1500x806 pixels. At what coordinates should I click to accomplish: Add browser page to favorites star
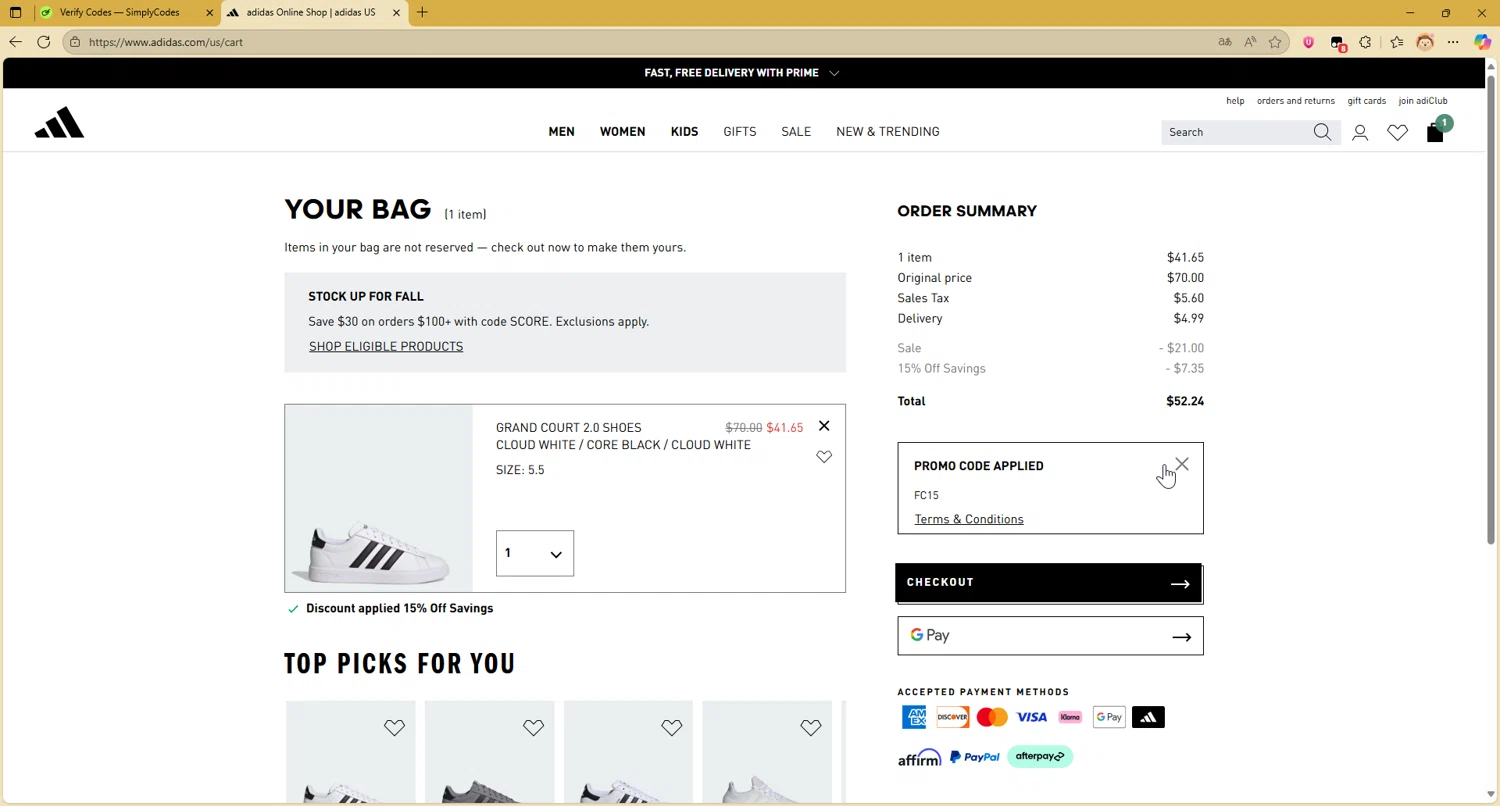(x=1275, y=42)
